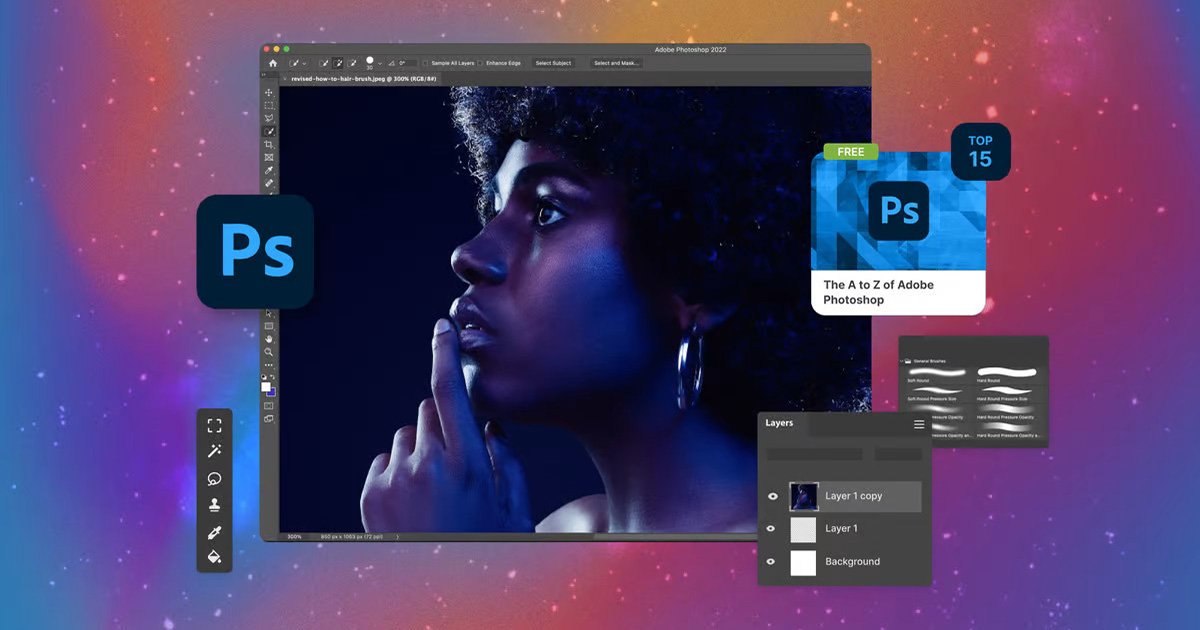The height and width of the screenshot is (630, 1200).
Task: Click the lasso icon in floating palette
Action: (x=214, y=478)
